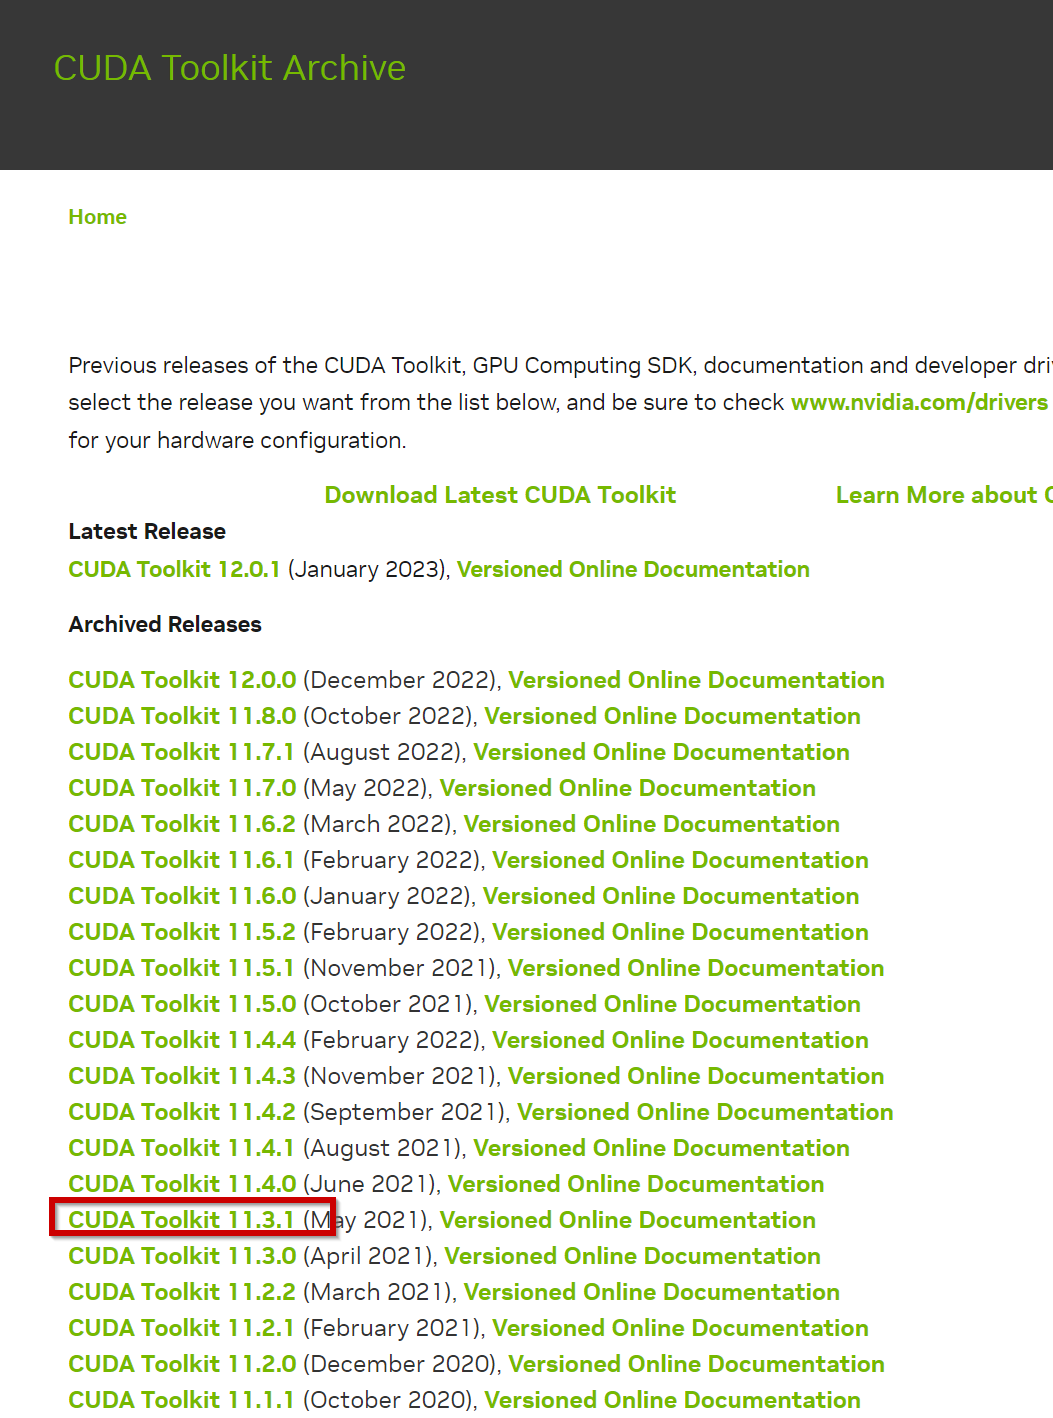
Task: Open the CUDA Toolkit 11.6.2 release
Action: [x=182, y=824]
